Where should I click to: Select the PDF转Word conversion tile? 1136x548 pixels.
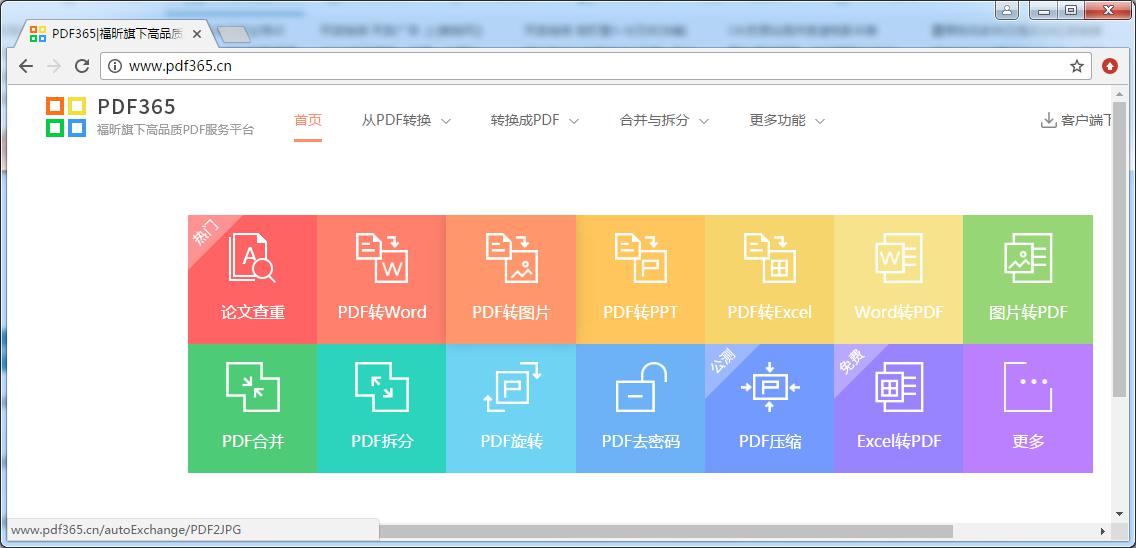point(381,279)
